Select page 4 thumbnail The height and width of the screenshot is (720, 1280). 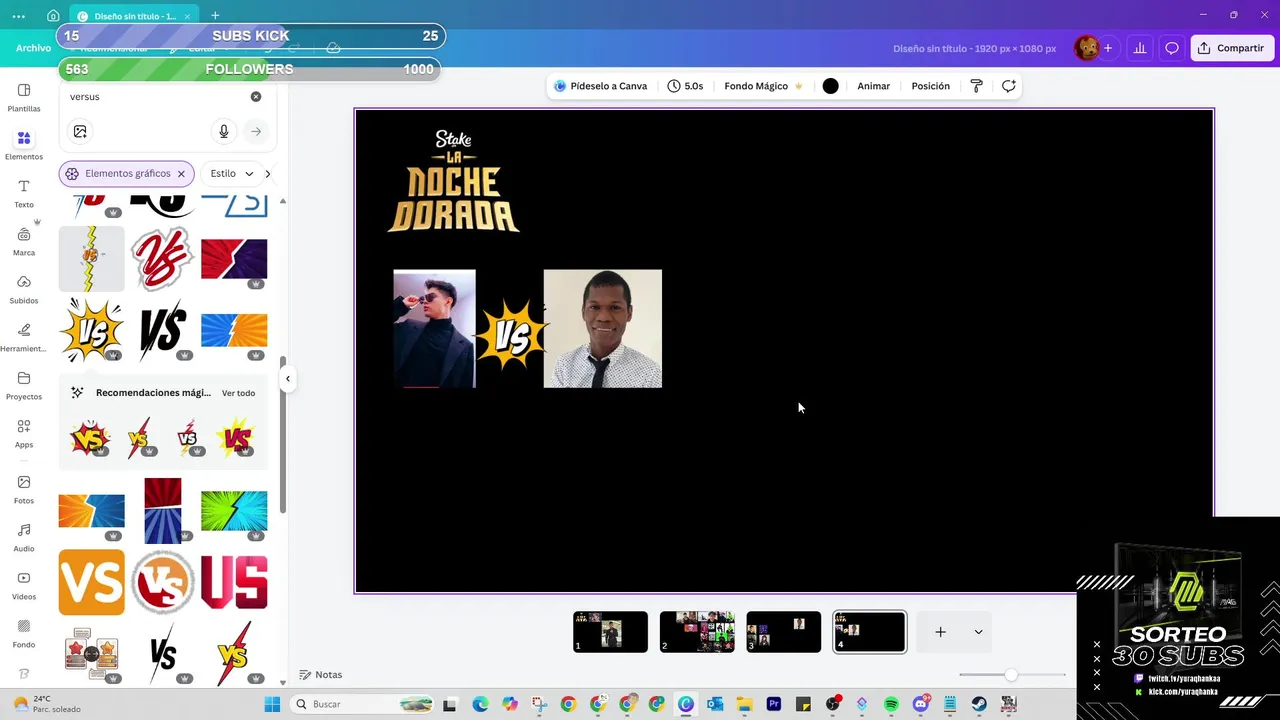point(870,632)
